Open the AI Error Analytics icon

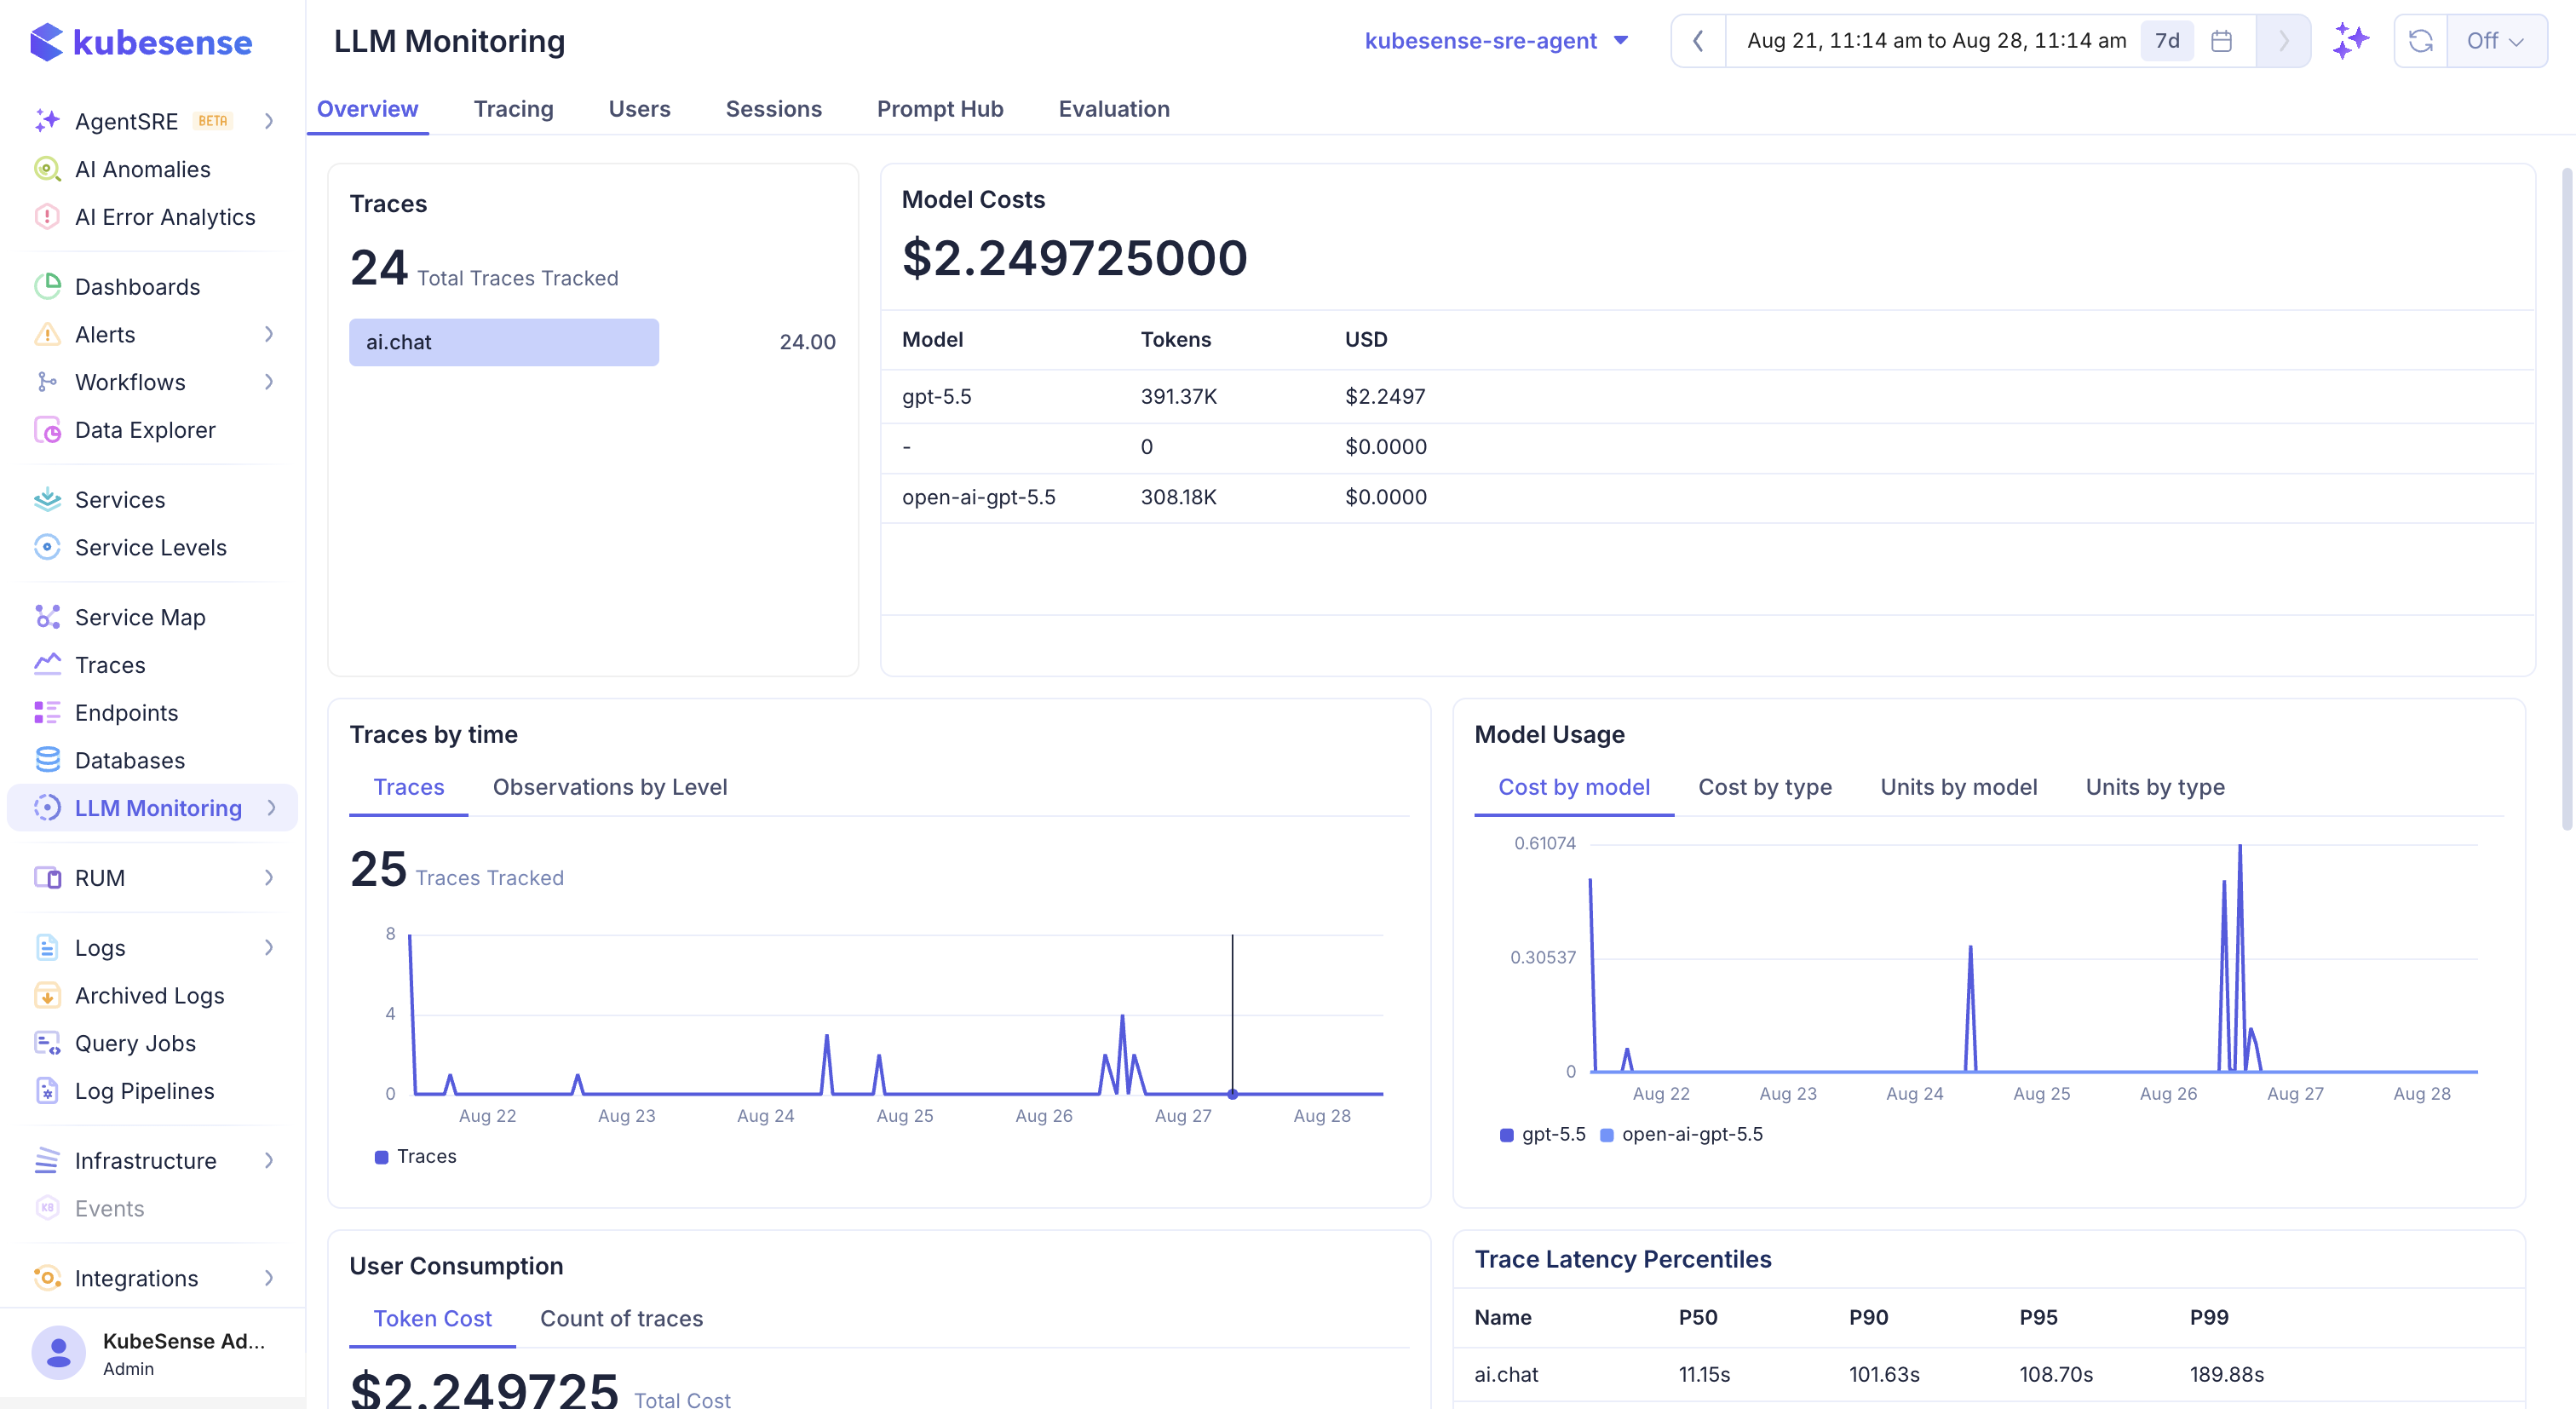coord(47,217)
